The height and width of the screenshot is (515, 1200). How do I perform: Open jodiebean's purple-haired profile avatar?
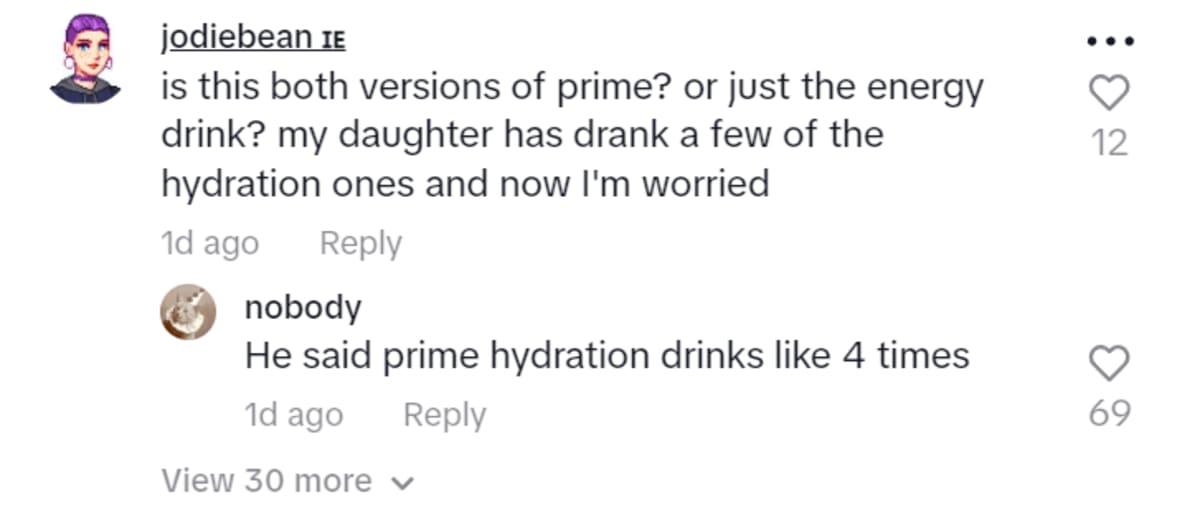tap(86, 59)
